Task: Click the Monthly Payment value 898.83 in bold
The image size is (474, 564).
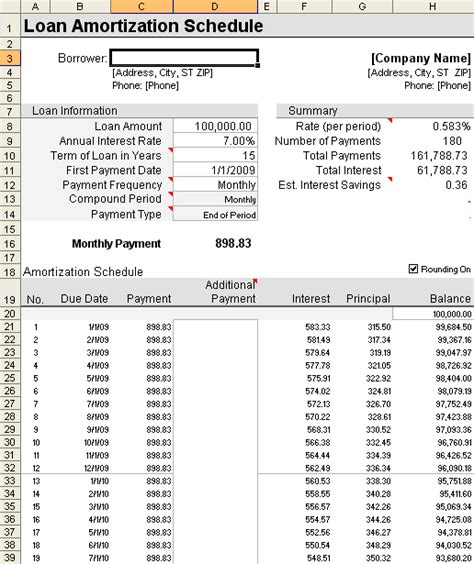Action: [x=233, y=244]
